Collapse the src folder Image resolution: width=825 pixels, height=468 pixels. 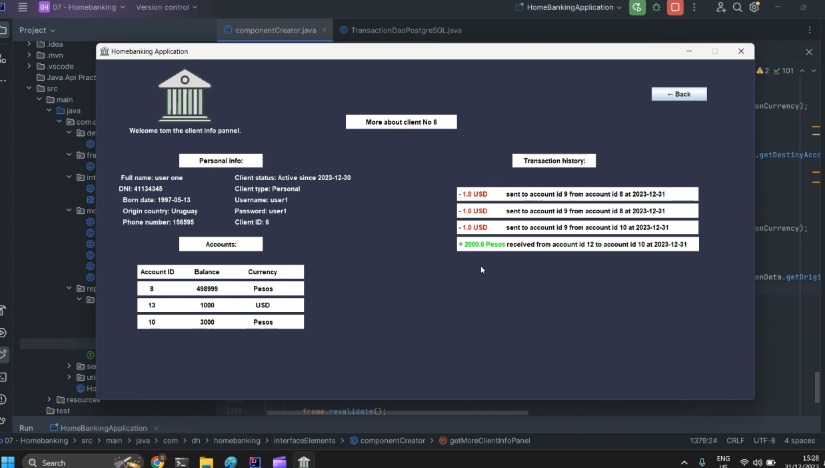click(x=29, y=88)
